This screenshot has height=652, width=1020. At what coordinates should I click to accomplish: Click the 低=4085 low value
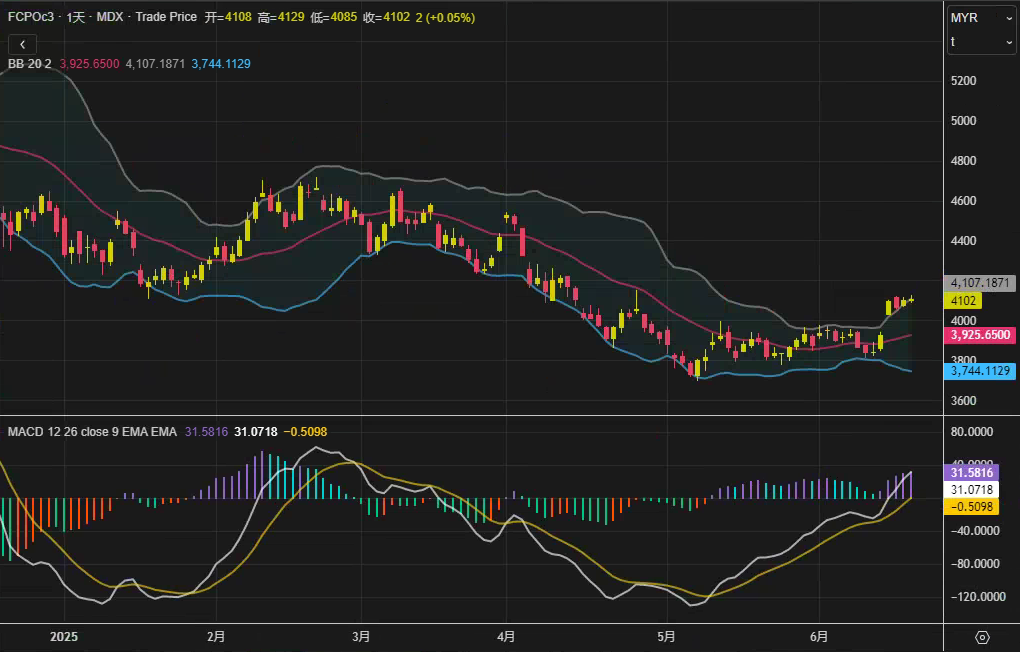point(334,17)
